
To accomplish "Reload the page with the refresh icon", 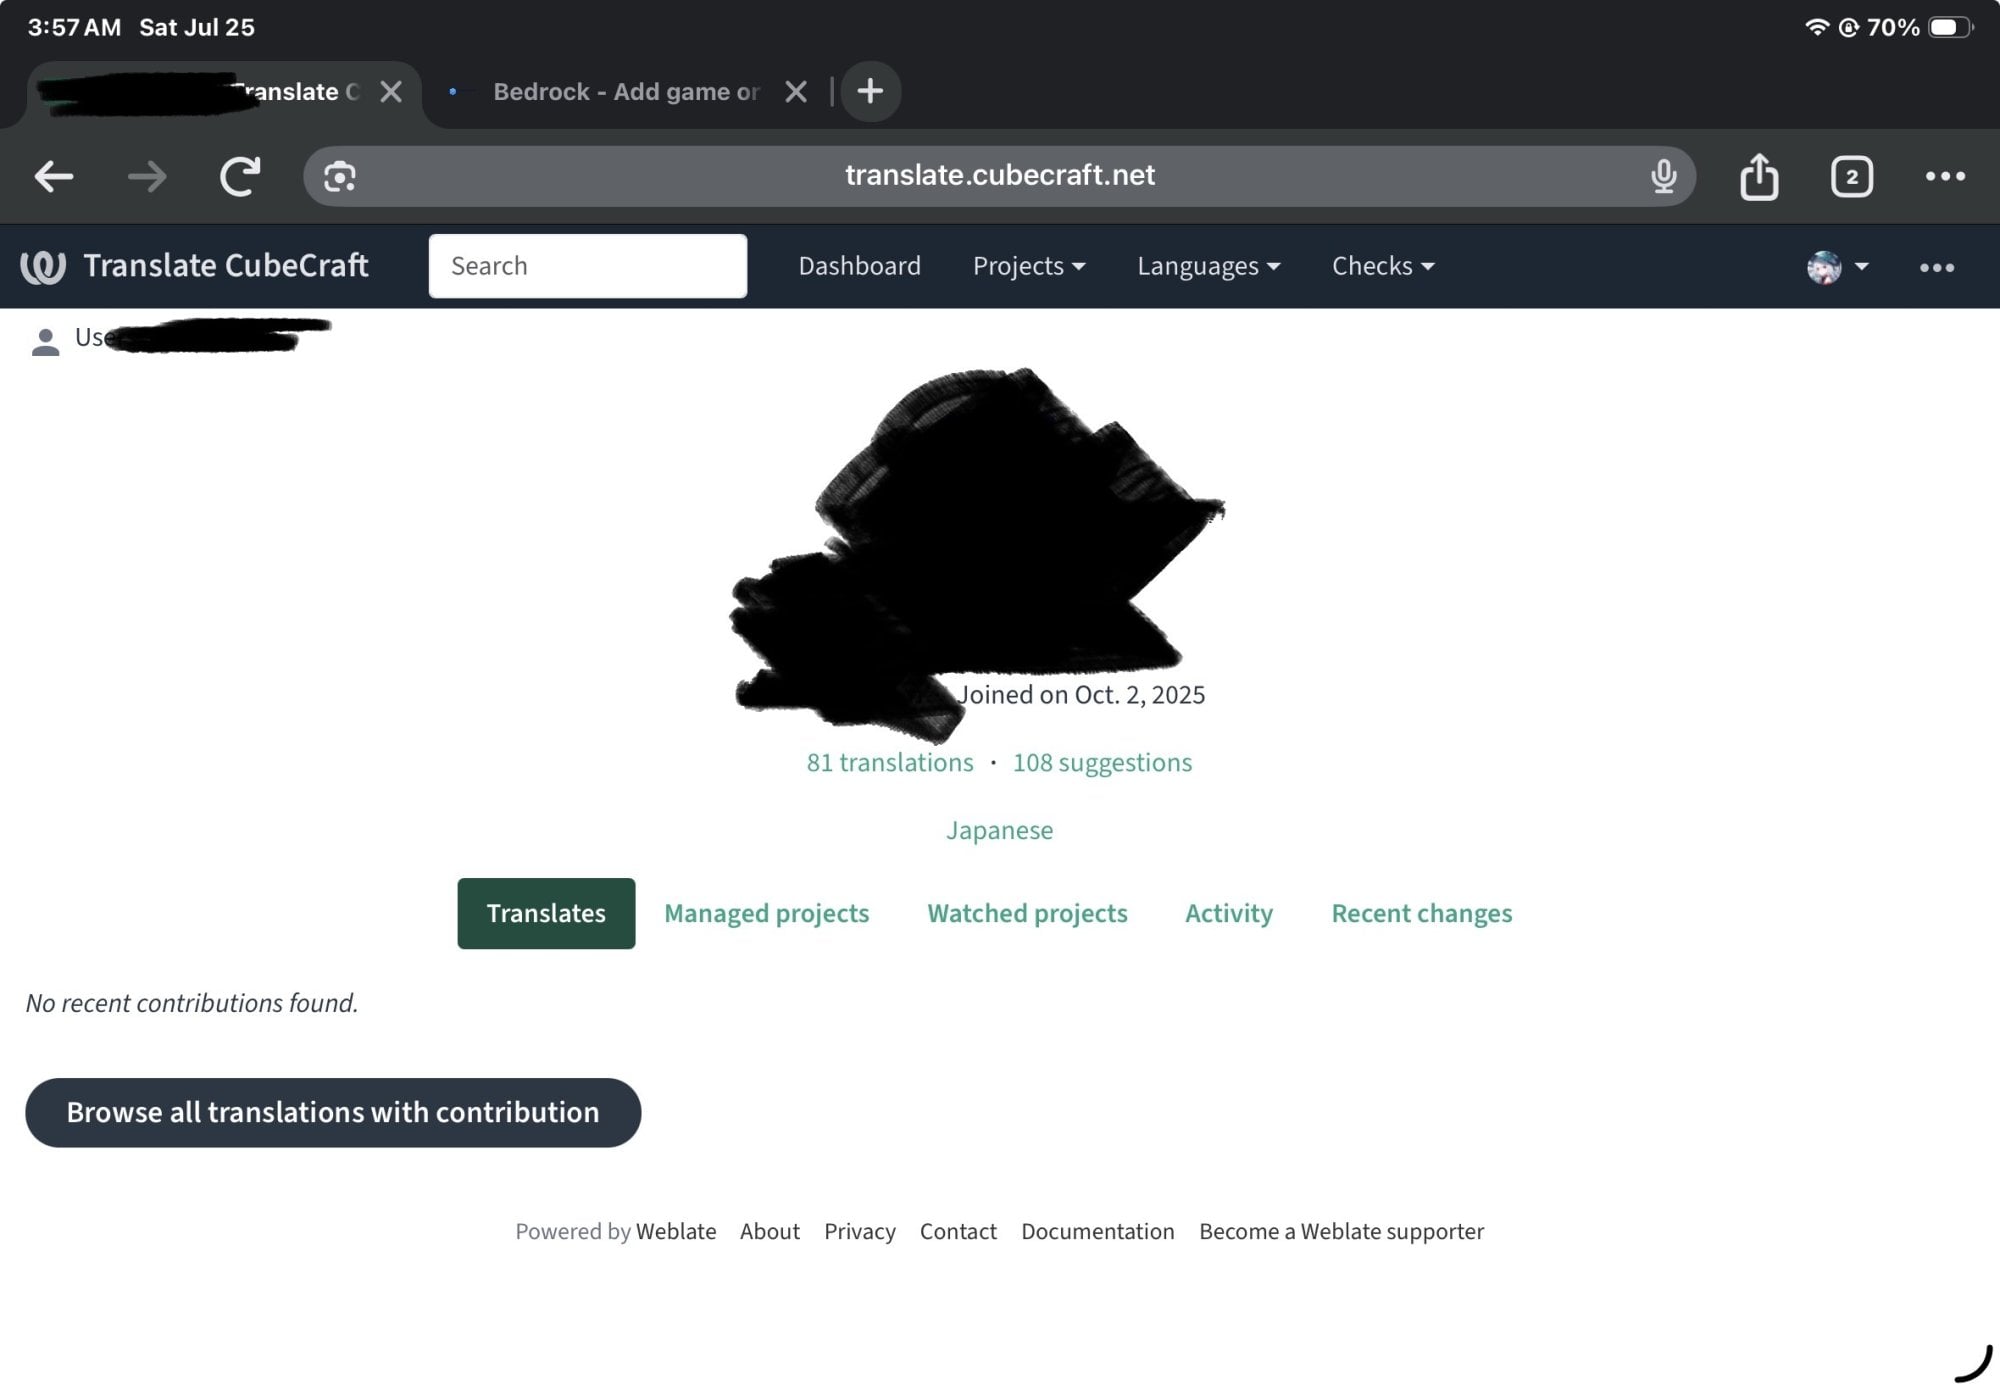I will pos(240,177).
